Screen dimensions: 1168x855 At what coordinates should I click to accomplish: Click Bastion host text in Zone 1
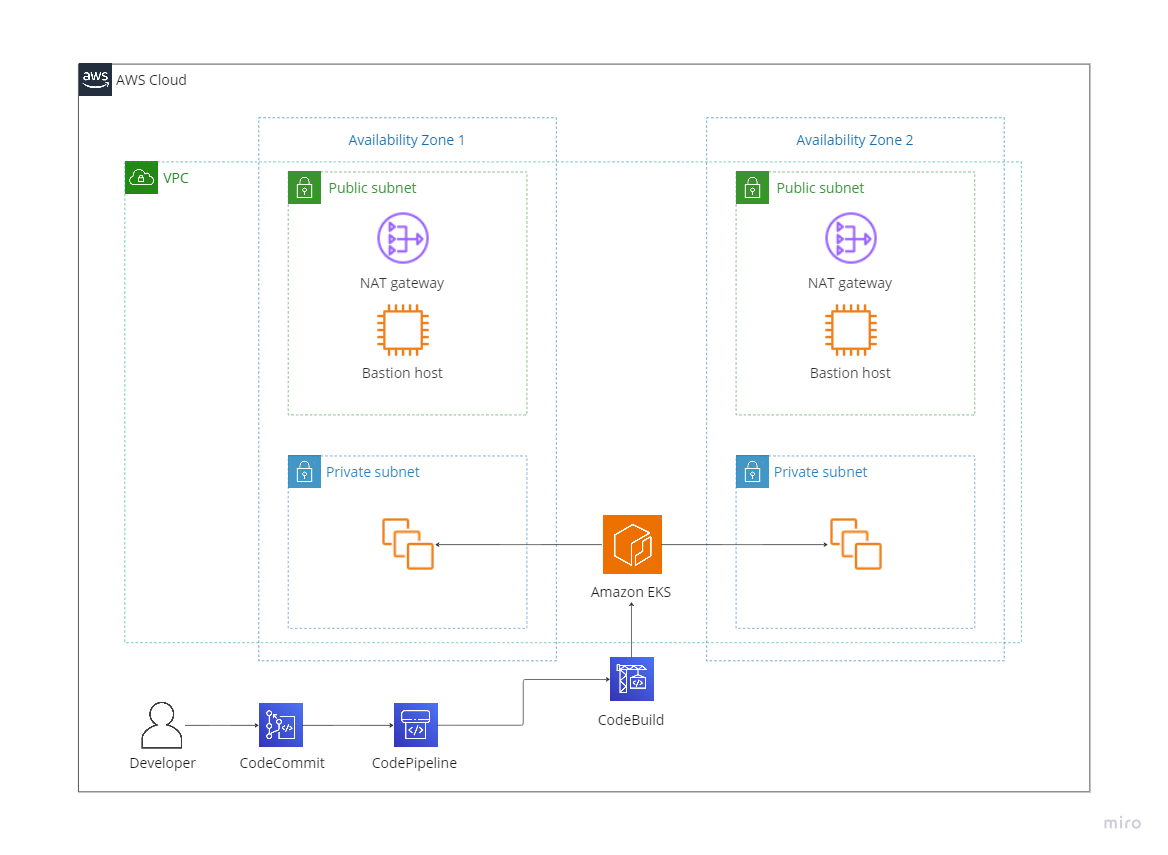coord(402,373)
